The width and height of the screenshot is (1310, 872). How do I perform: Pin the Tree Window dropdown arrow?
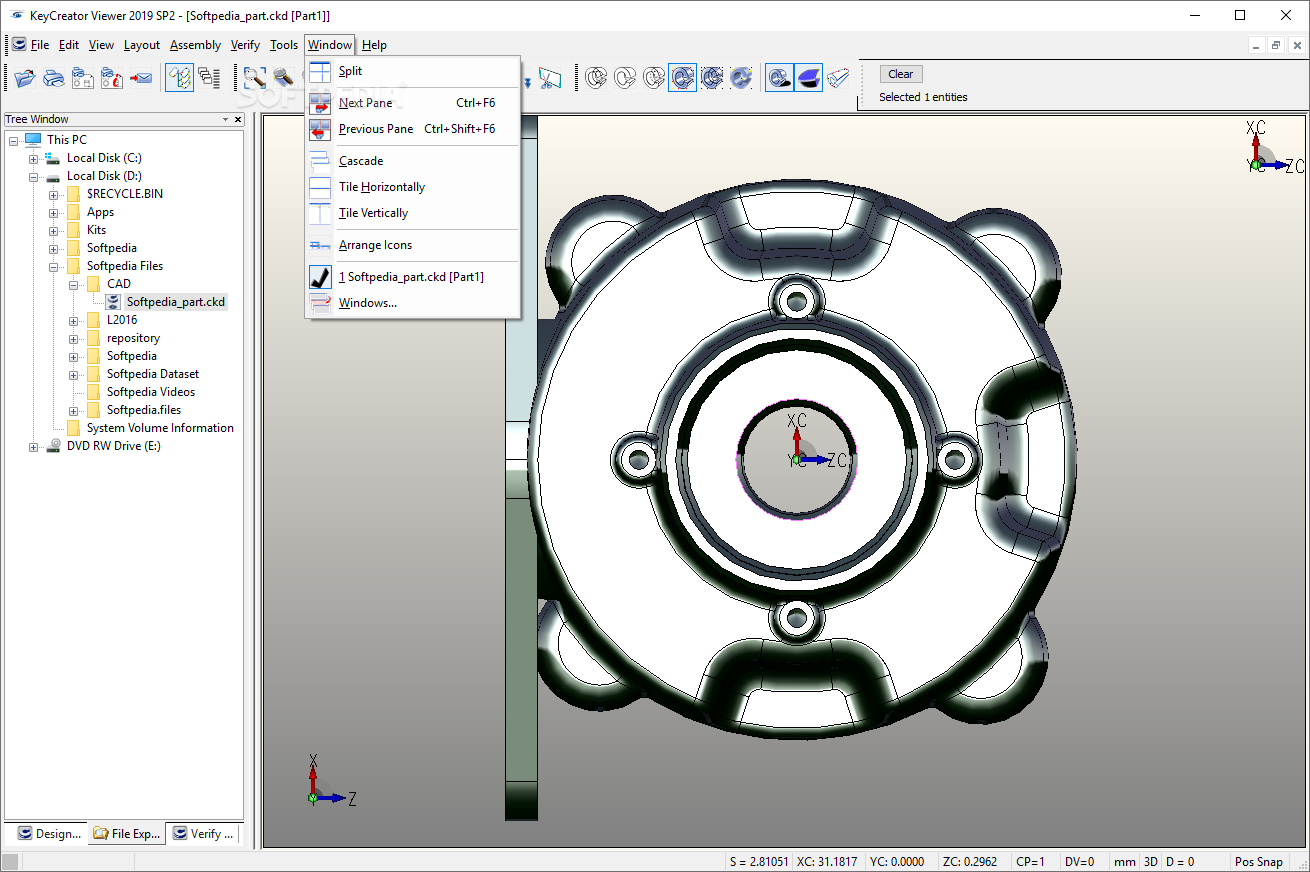pos(226,119)
